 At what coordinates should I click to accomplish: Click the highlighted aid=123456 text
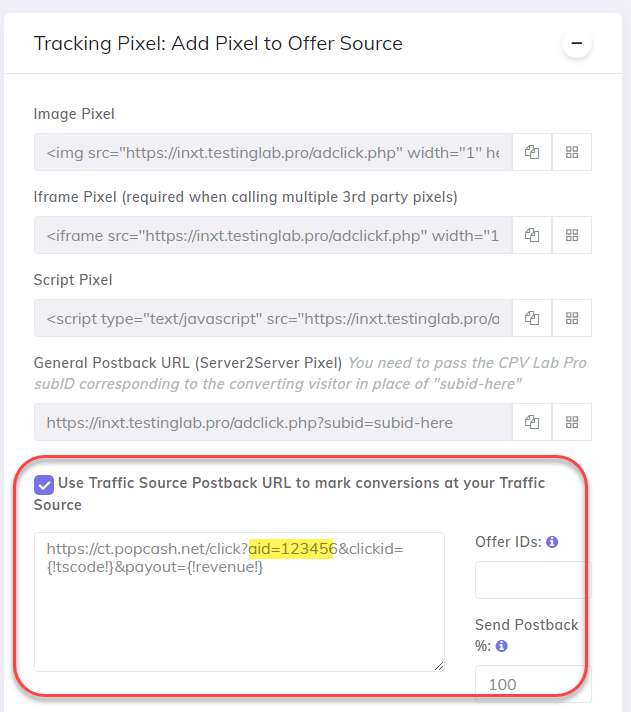point(291,549)
